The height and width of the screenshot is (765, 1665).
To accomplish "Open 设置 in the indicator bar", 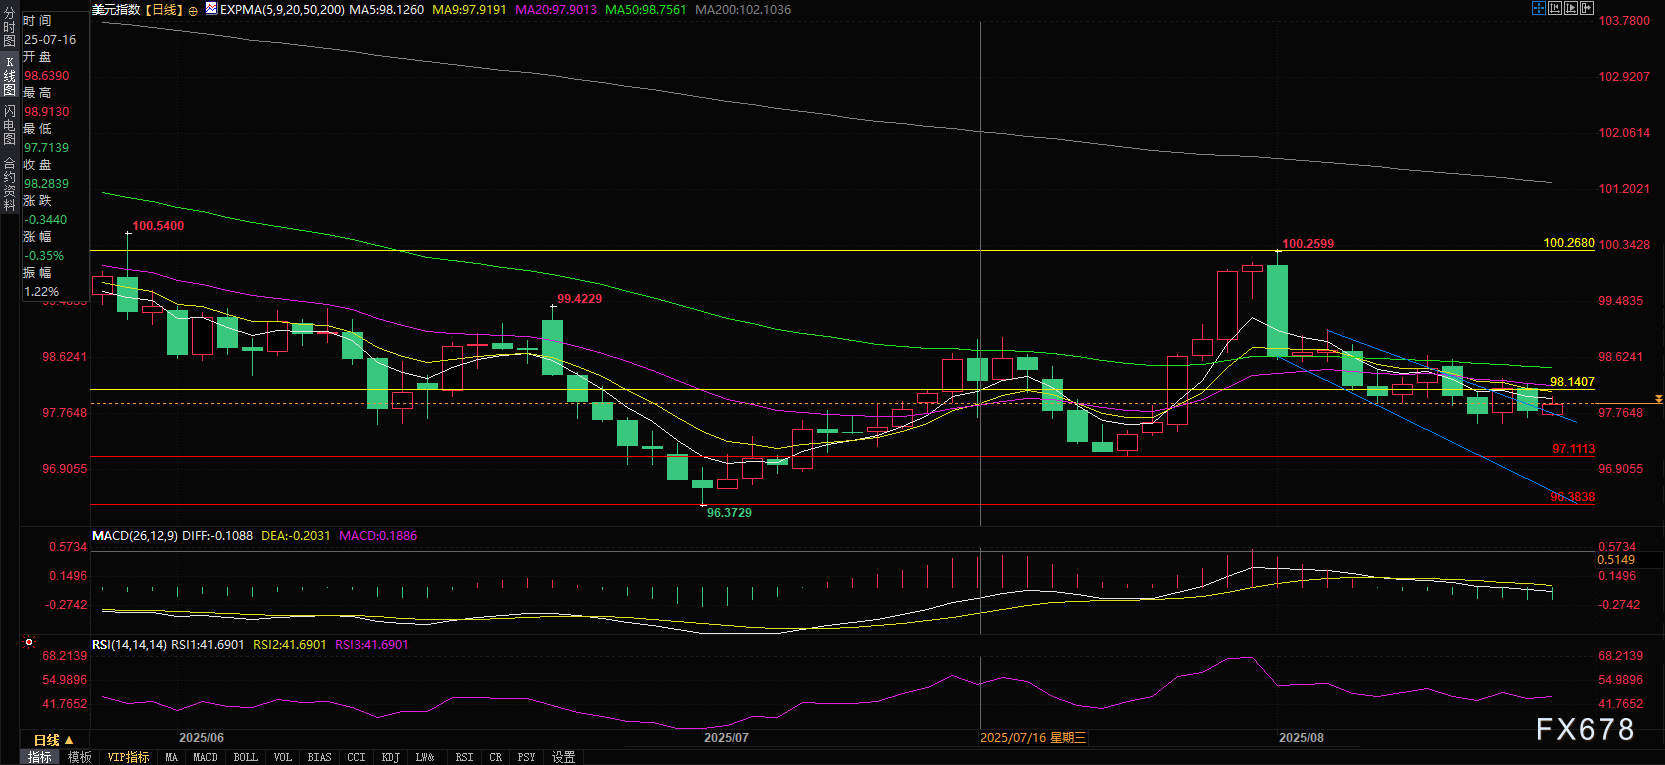I will click(564, 757).
